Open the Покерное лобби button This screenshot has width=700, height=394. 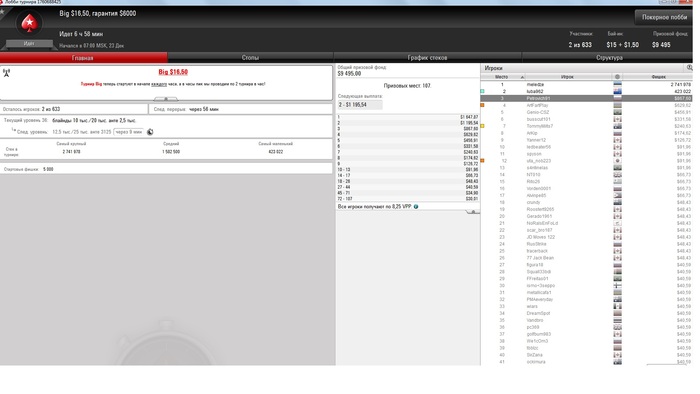pos(664,17)
